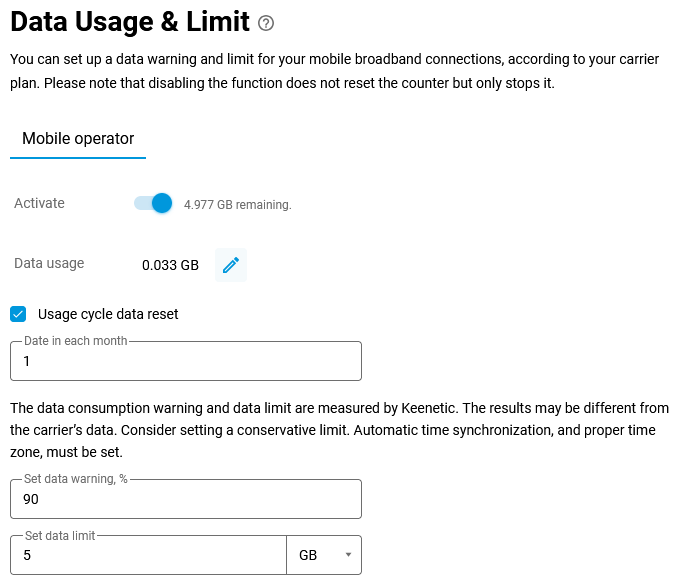The image size is (679, 586).
Task: Focus the Set data warning percentage field
Action: coord(185,500)
